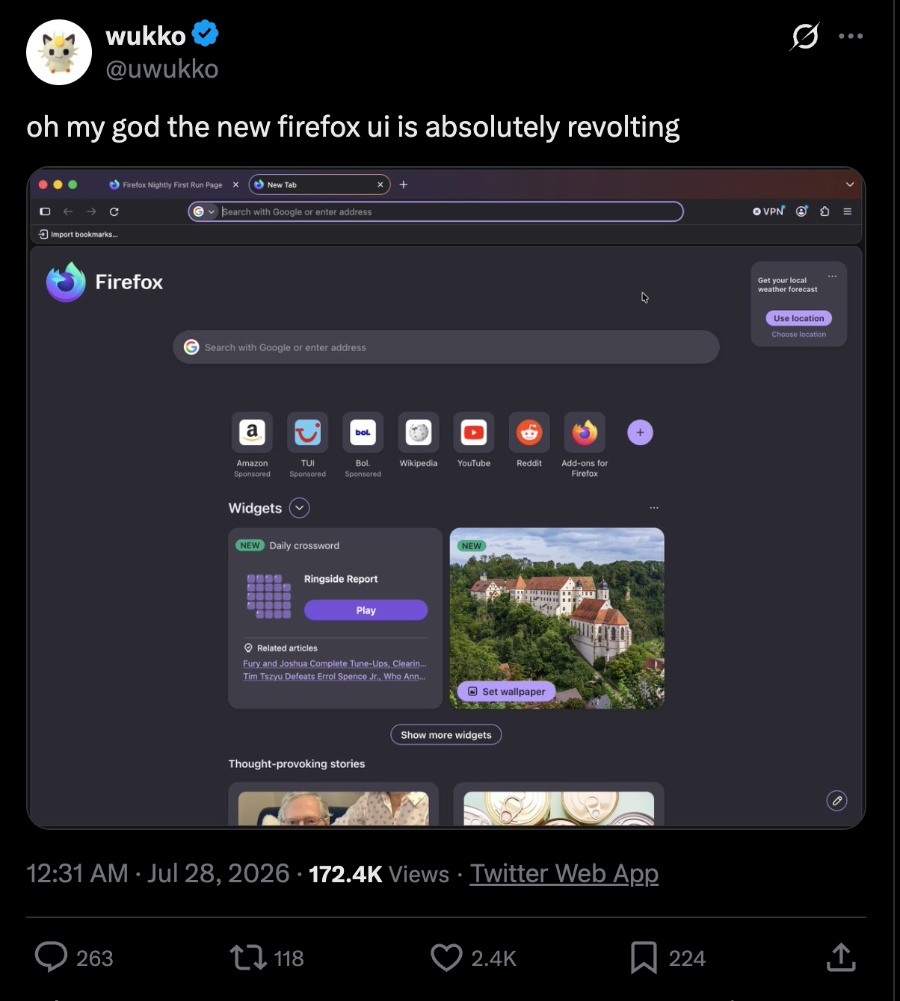900x1001 pixels.
Task: Retweet the post via repost icon
Action: [x=248, y=958]
